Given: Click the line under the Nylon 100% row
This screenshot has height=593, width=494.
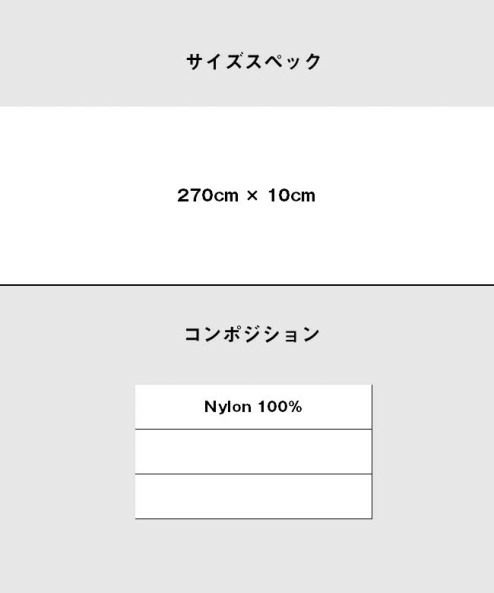Looking at the screenshot, I should click(253, 429).
